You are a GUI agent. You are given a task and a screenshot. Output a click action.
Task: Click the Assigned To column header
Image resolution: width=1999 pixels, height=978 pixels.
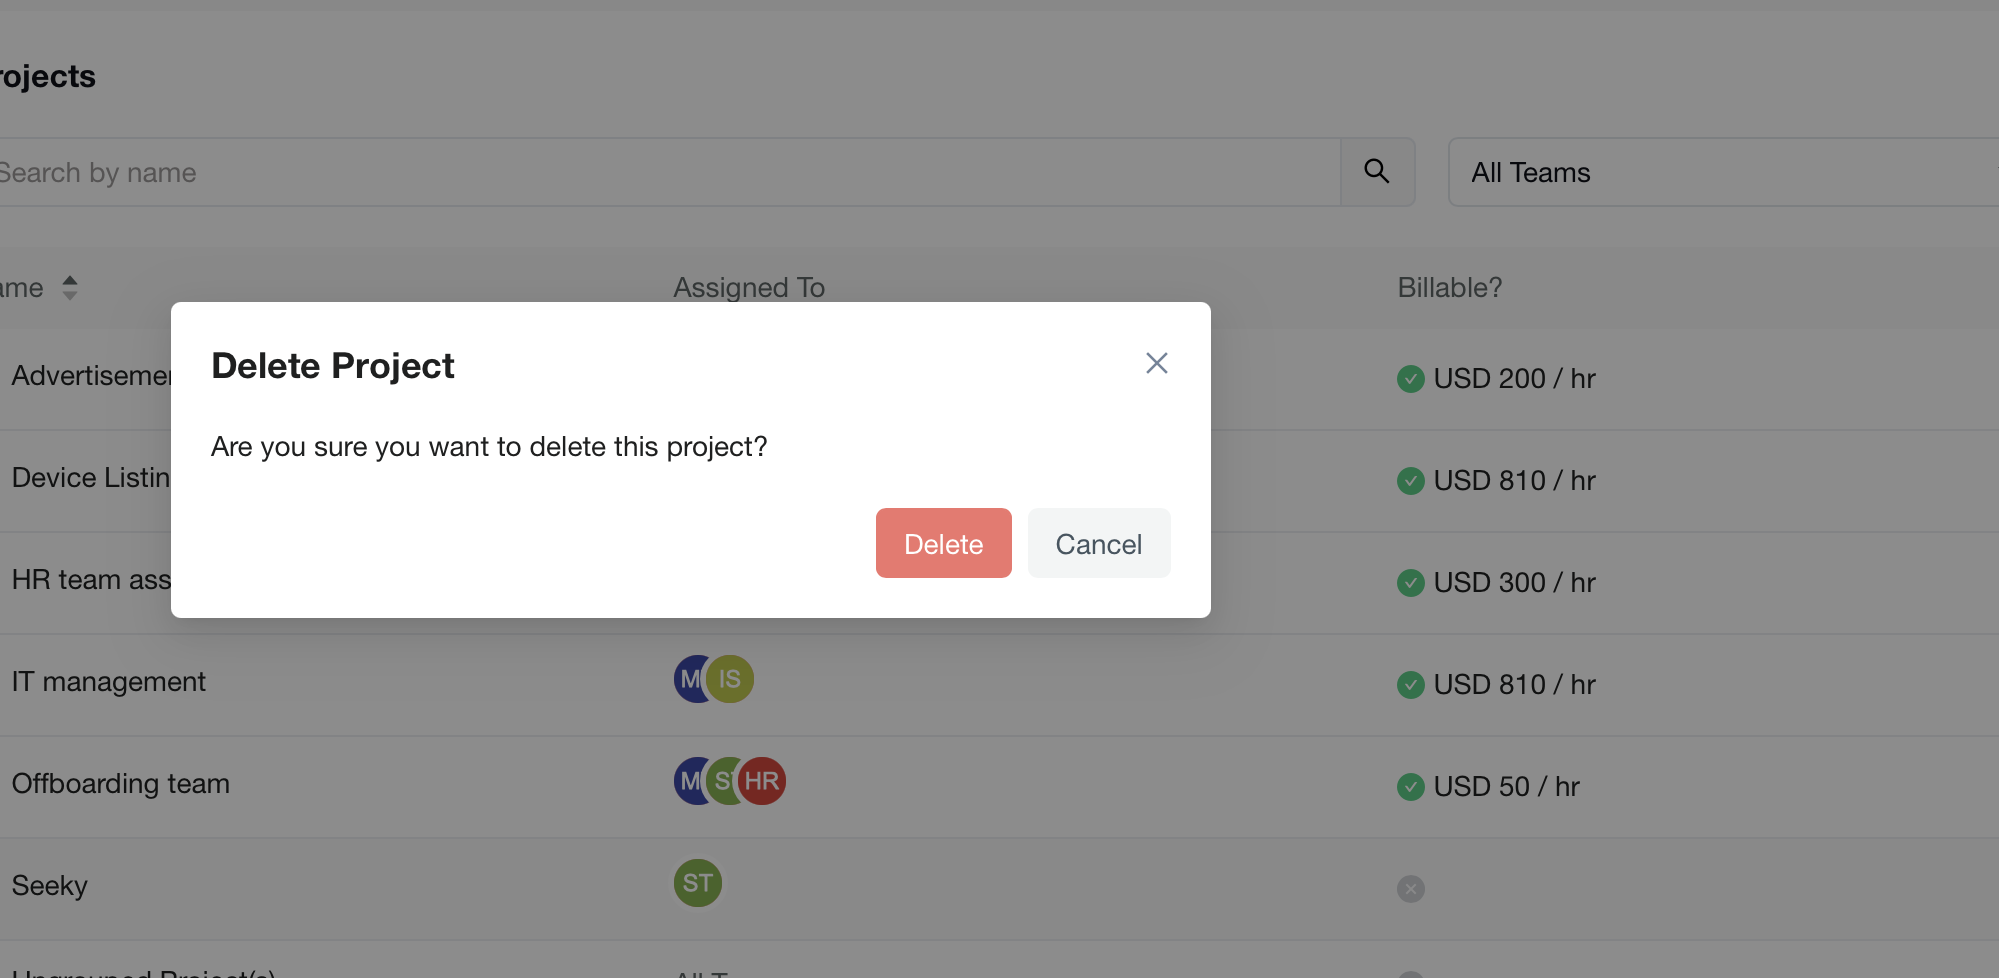[749, 288]
